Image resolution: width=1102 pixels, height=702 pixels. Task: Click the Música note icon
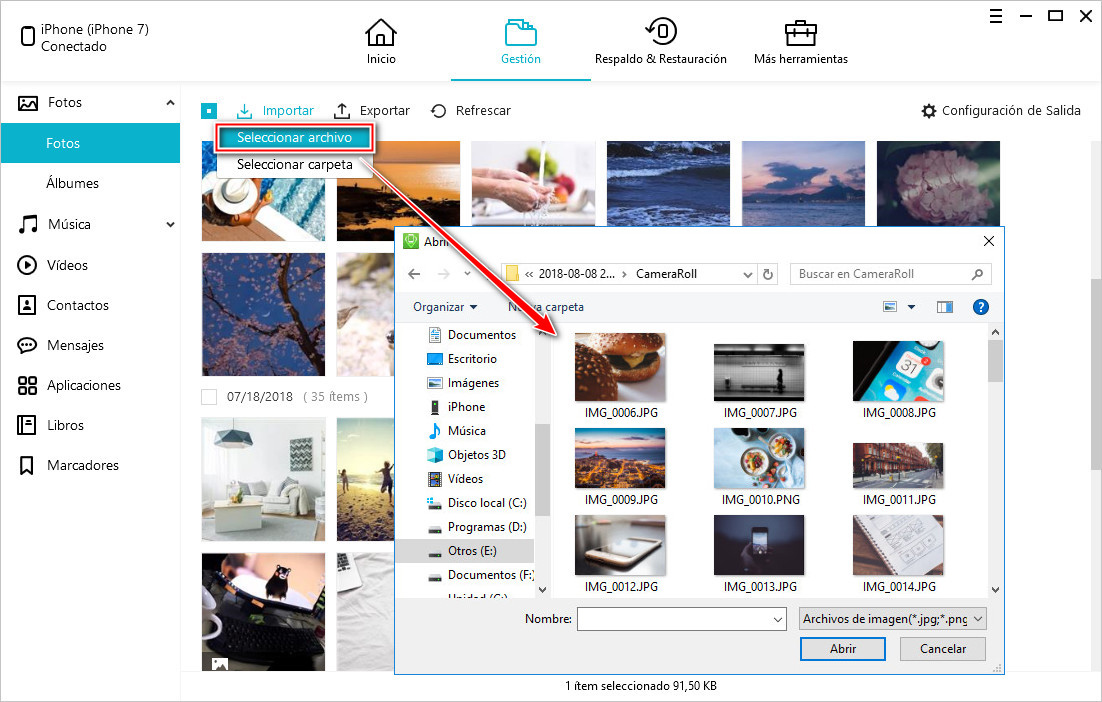coord(27,225)
